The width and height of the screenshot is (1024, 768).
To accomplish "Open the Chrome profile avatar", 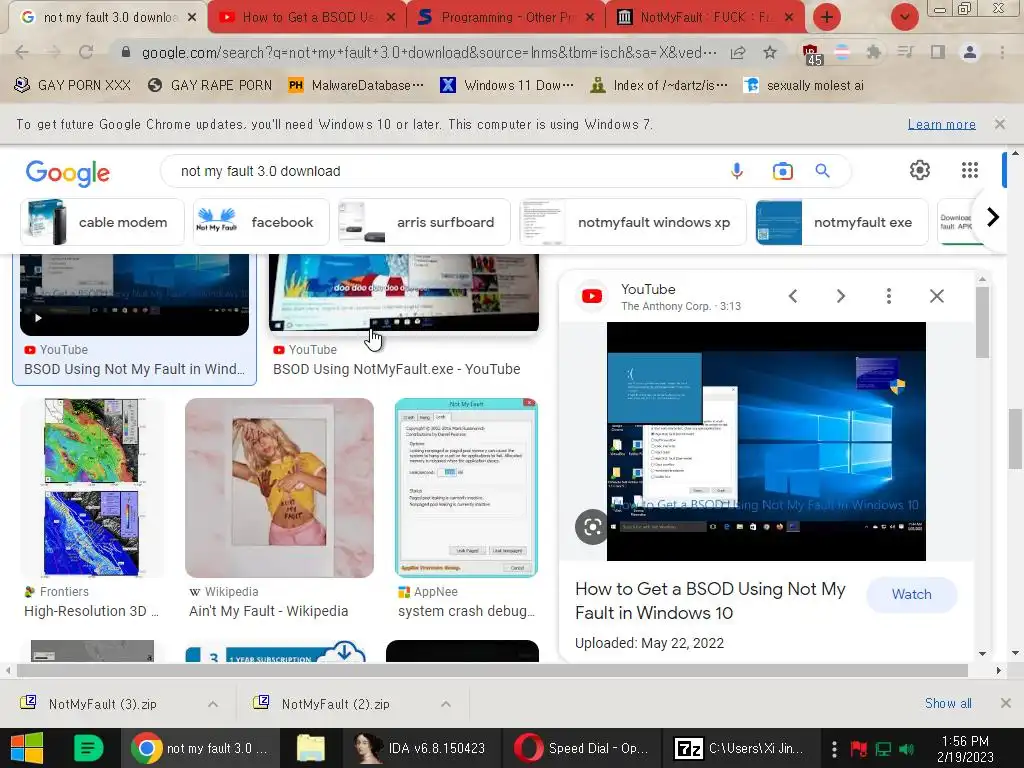I will (x=970, y=52).
